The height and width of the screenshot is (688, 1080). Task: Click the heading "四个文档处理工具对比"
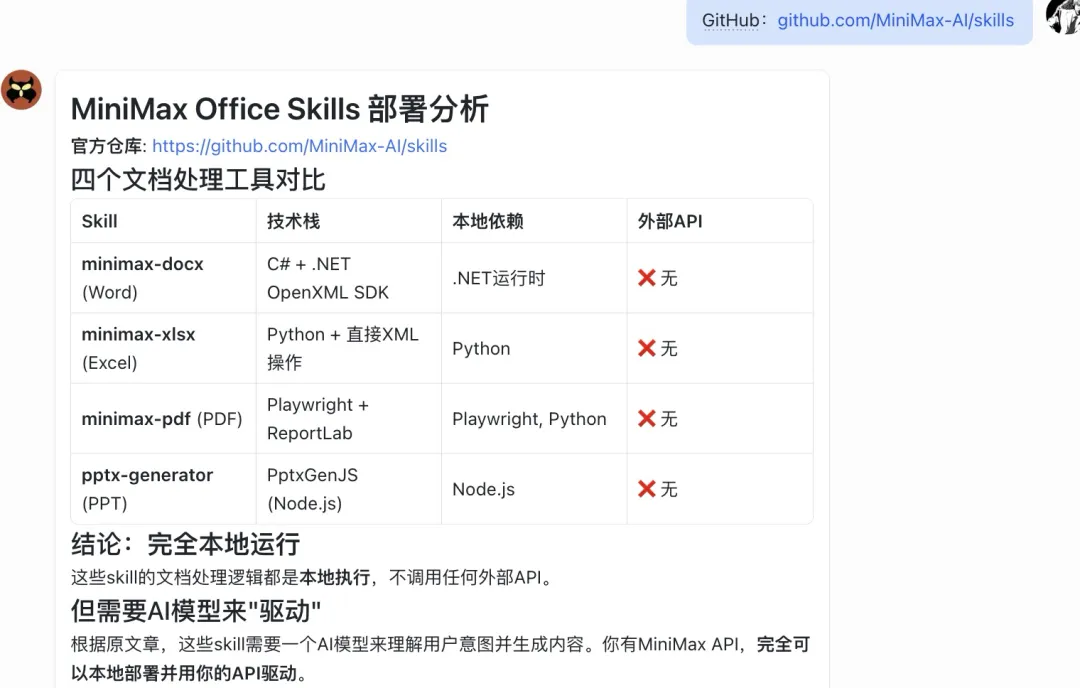click(x=198, y=180)
